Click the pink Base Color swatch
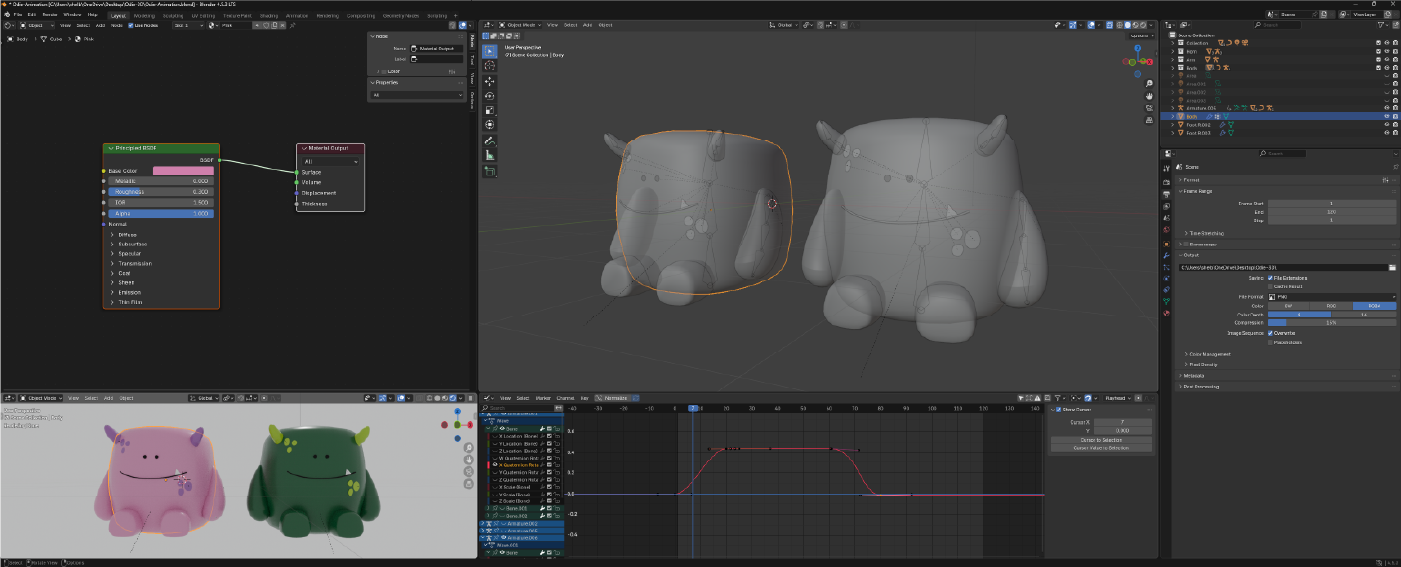This screenshot has width=1401, height=567. (182, 171)
